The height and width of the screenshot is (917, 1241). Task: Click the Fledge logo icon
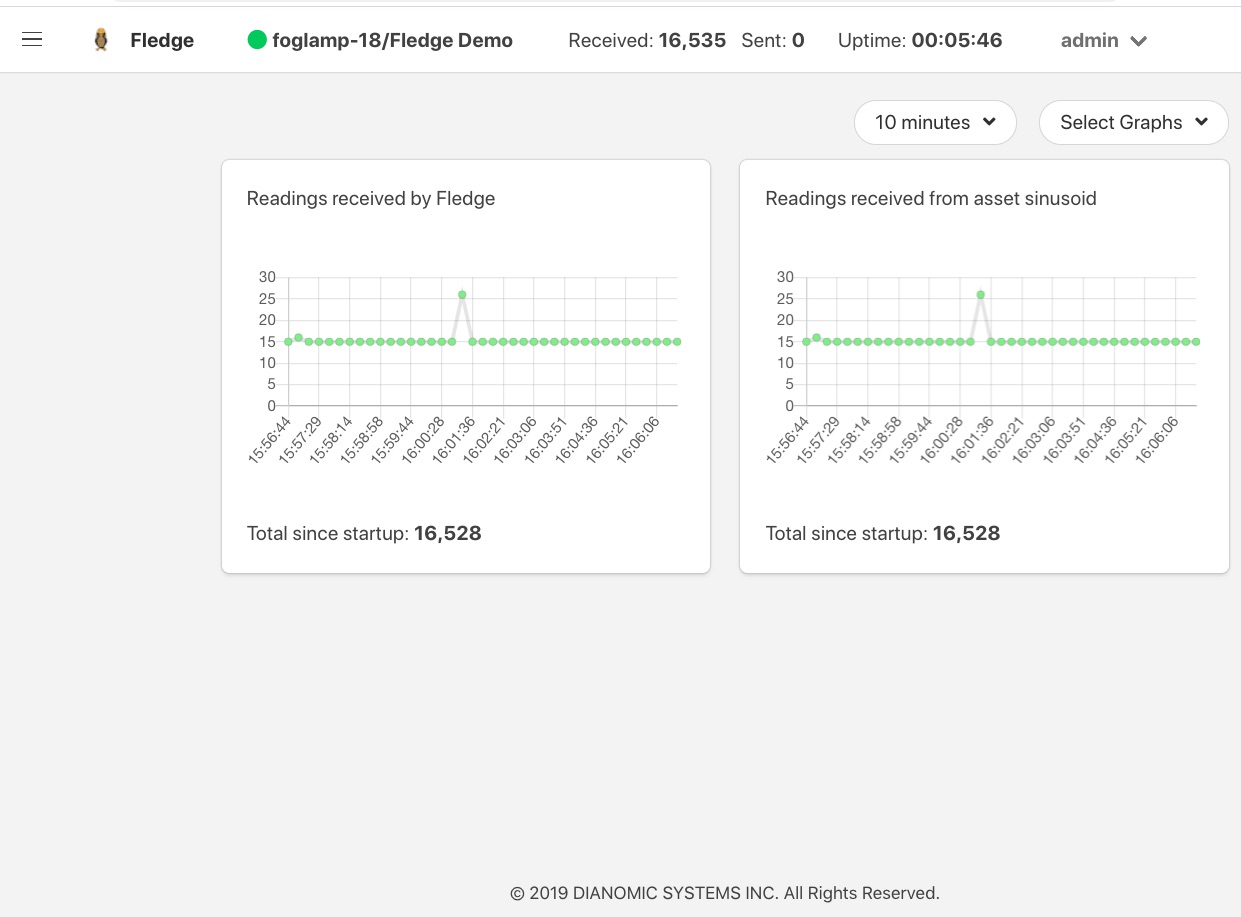pyautogui.click(x=101, y=39)
